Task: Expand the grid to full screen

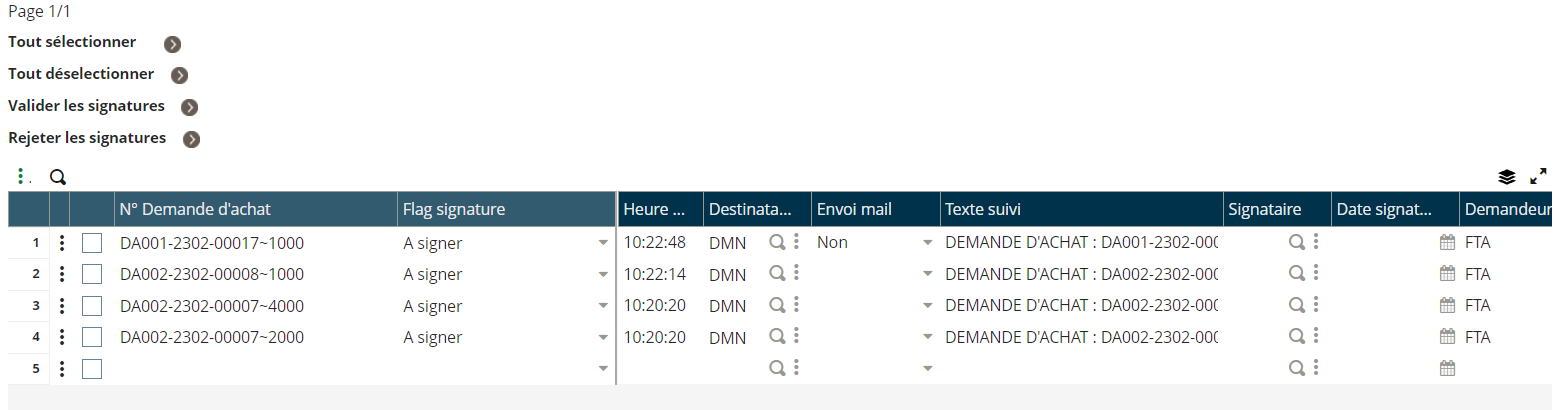Action: coord(1538,177)
